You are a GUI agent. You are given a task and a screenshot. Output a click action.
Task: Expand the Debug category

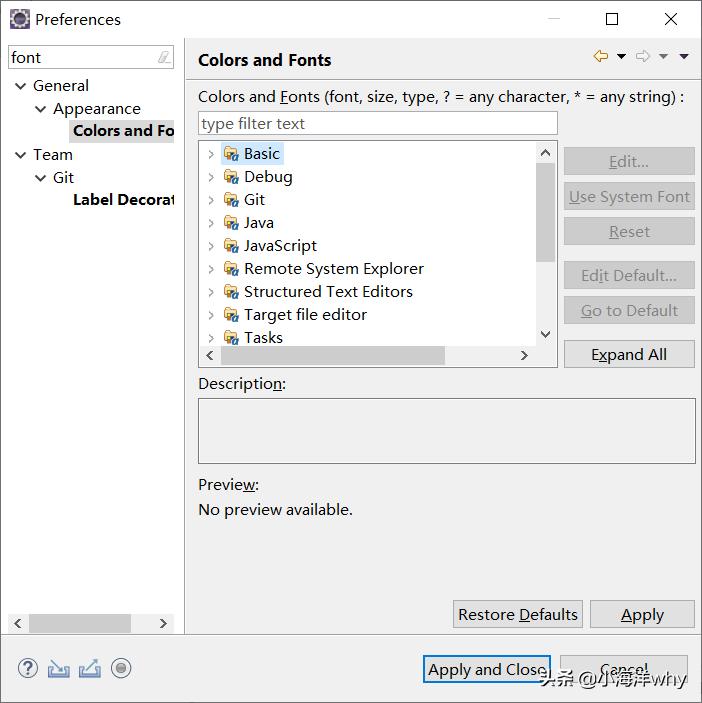211,177
